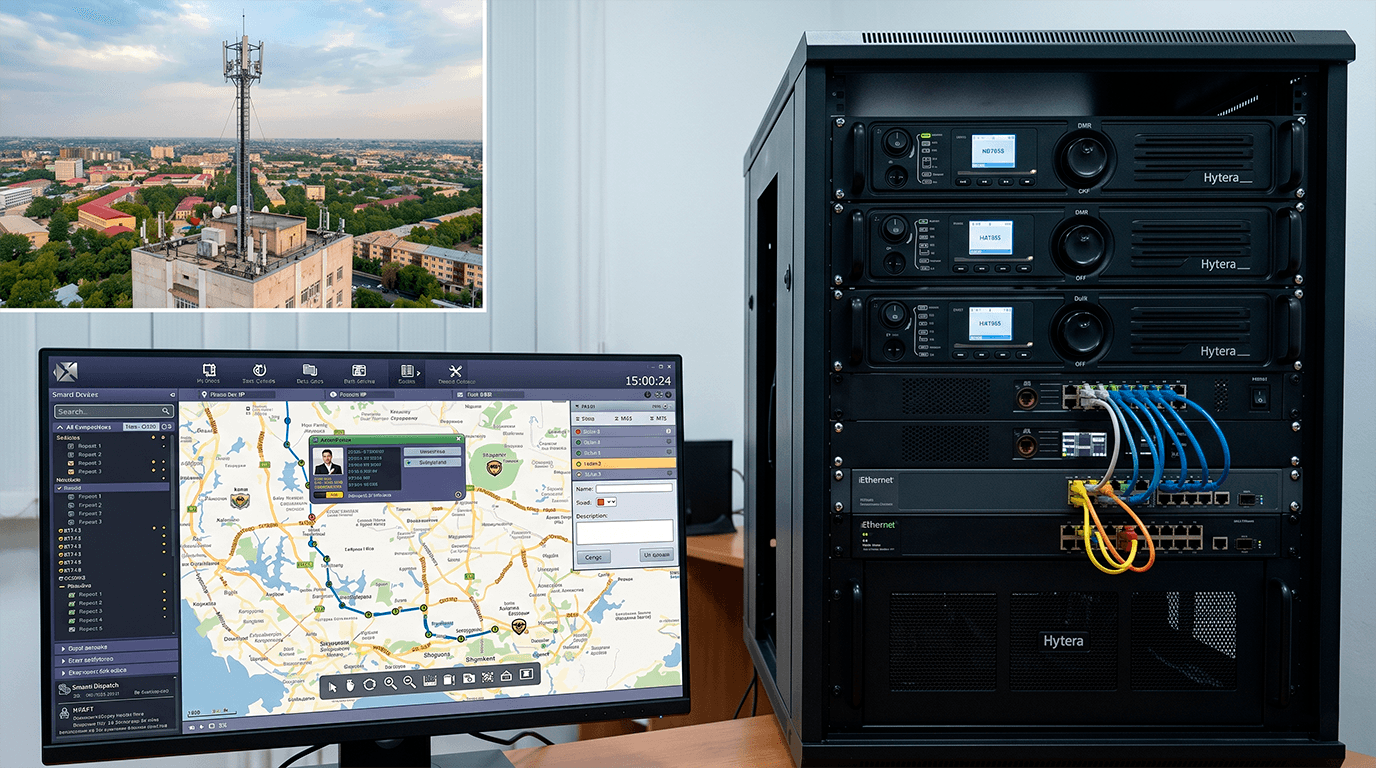The image size is (1376, 768).
Task: Click the shield badge marker inside the green park
Action: coord(494,467)
